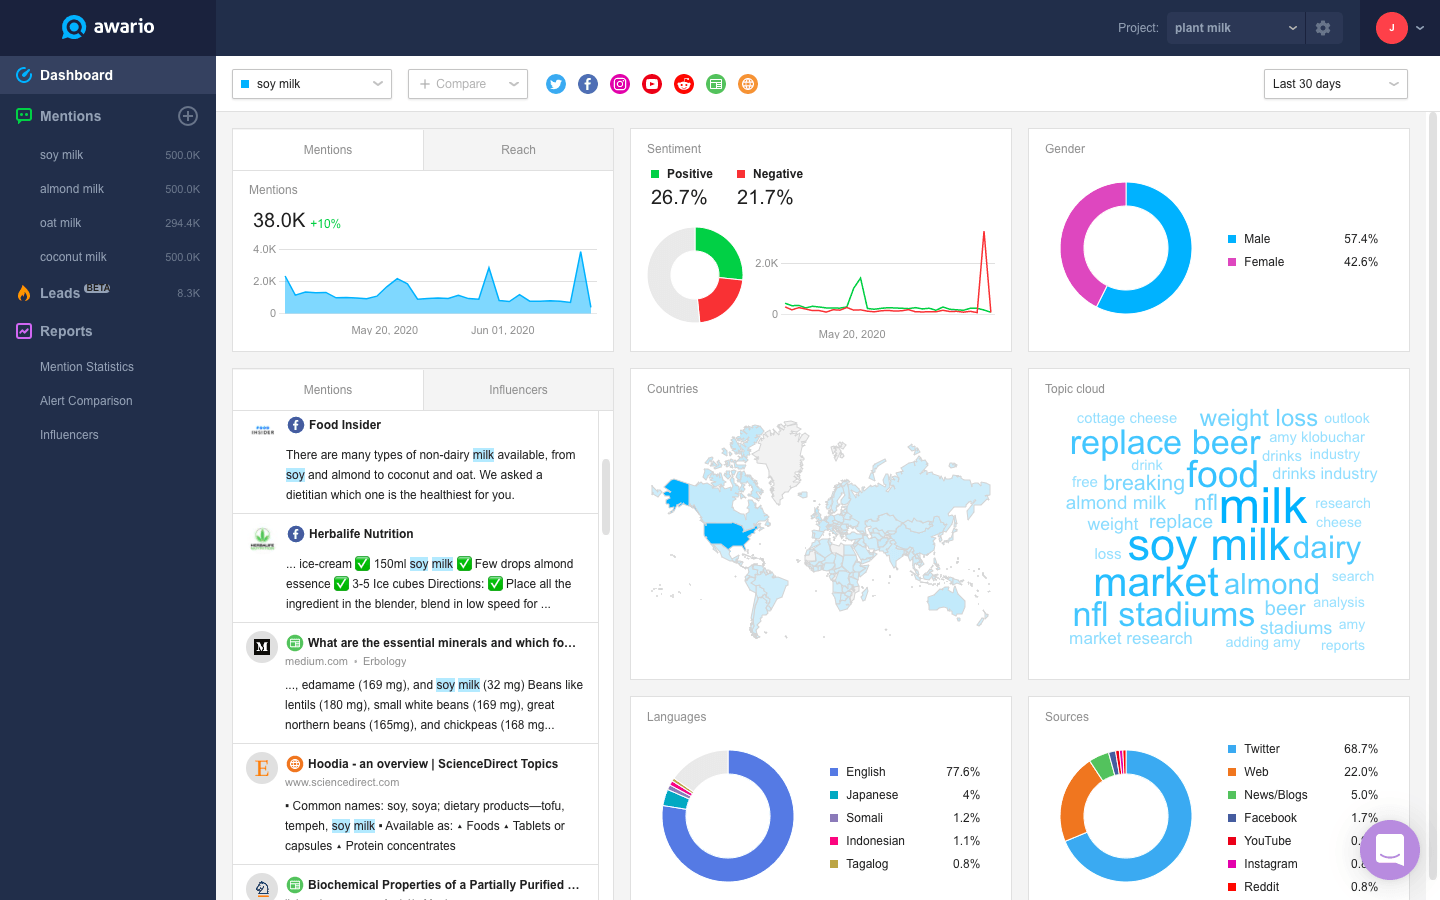The width and height of the screenshot is (1440, 900).
Task: Select the almond milk alert in sidebar
Action: 108,189
